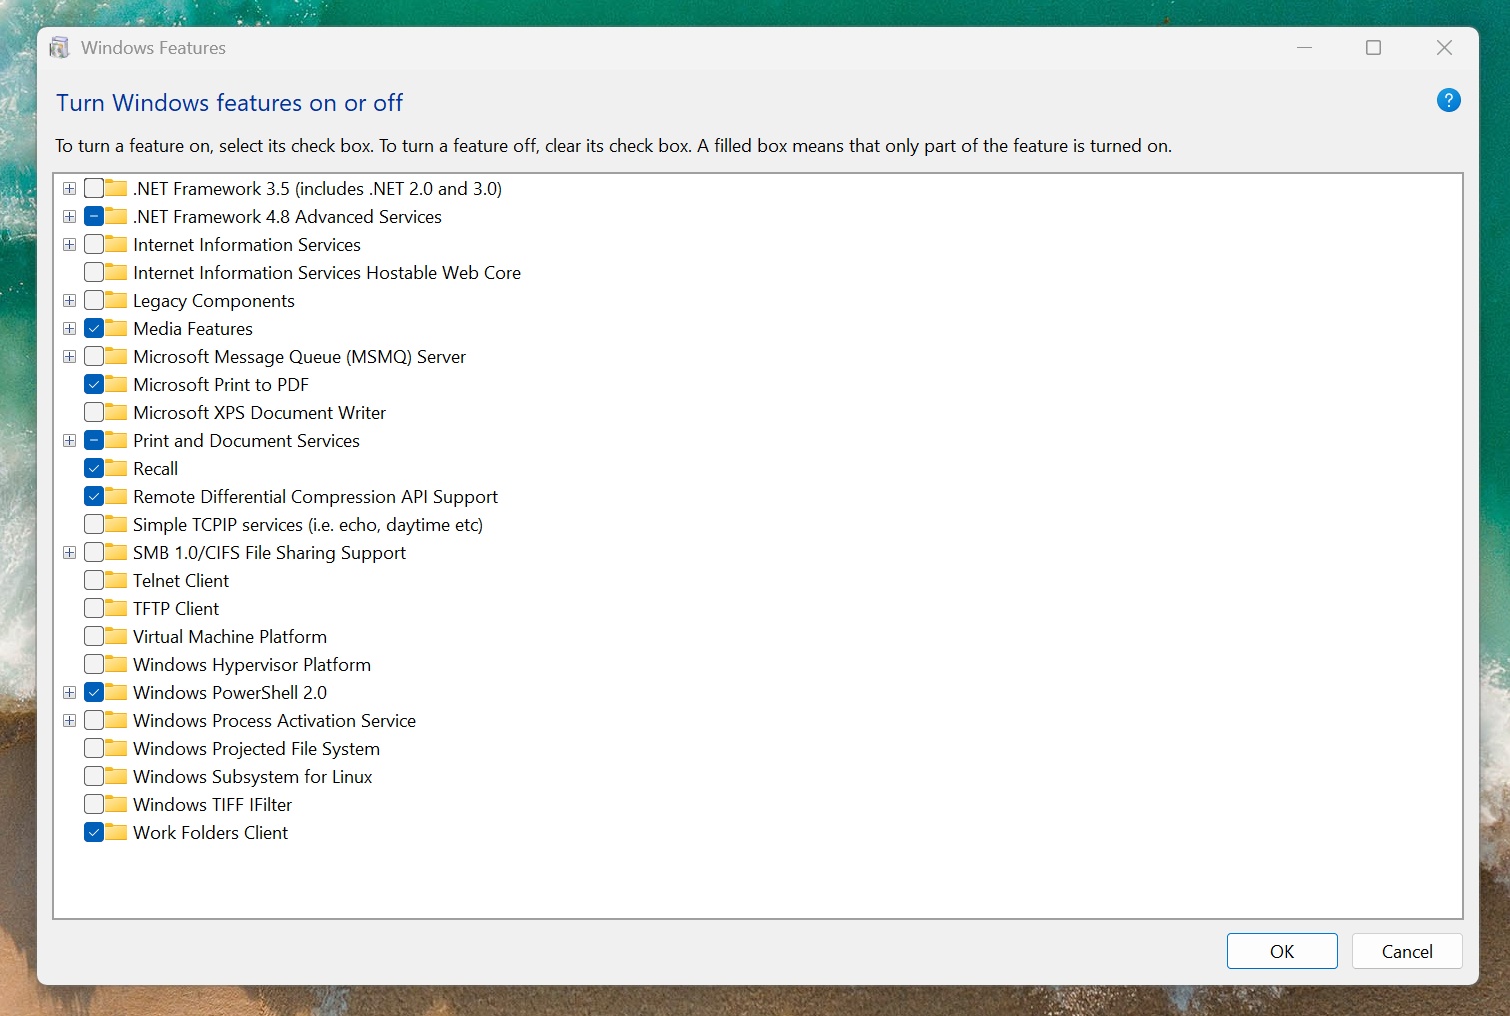Click the folder icon next to Virtual Machine Platform
Image resolution: width=1510 pixels, height=1016 pixels.
click(x=113, y=636)
